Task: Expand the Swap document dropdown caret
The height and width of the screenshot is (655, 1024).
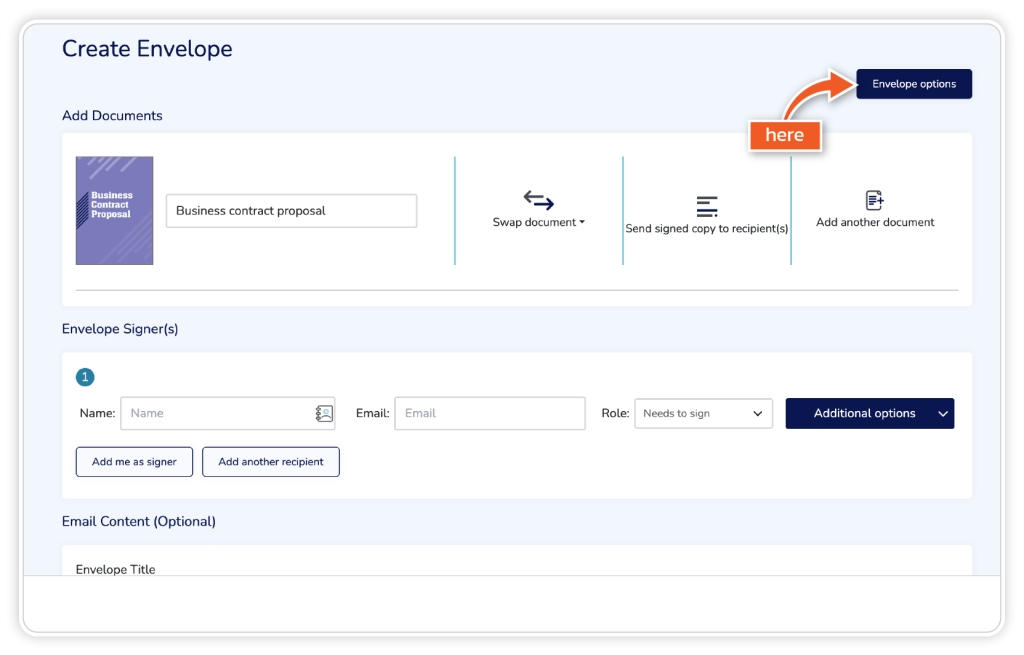Action: pyautogui.click(x=582, y=223)
